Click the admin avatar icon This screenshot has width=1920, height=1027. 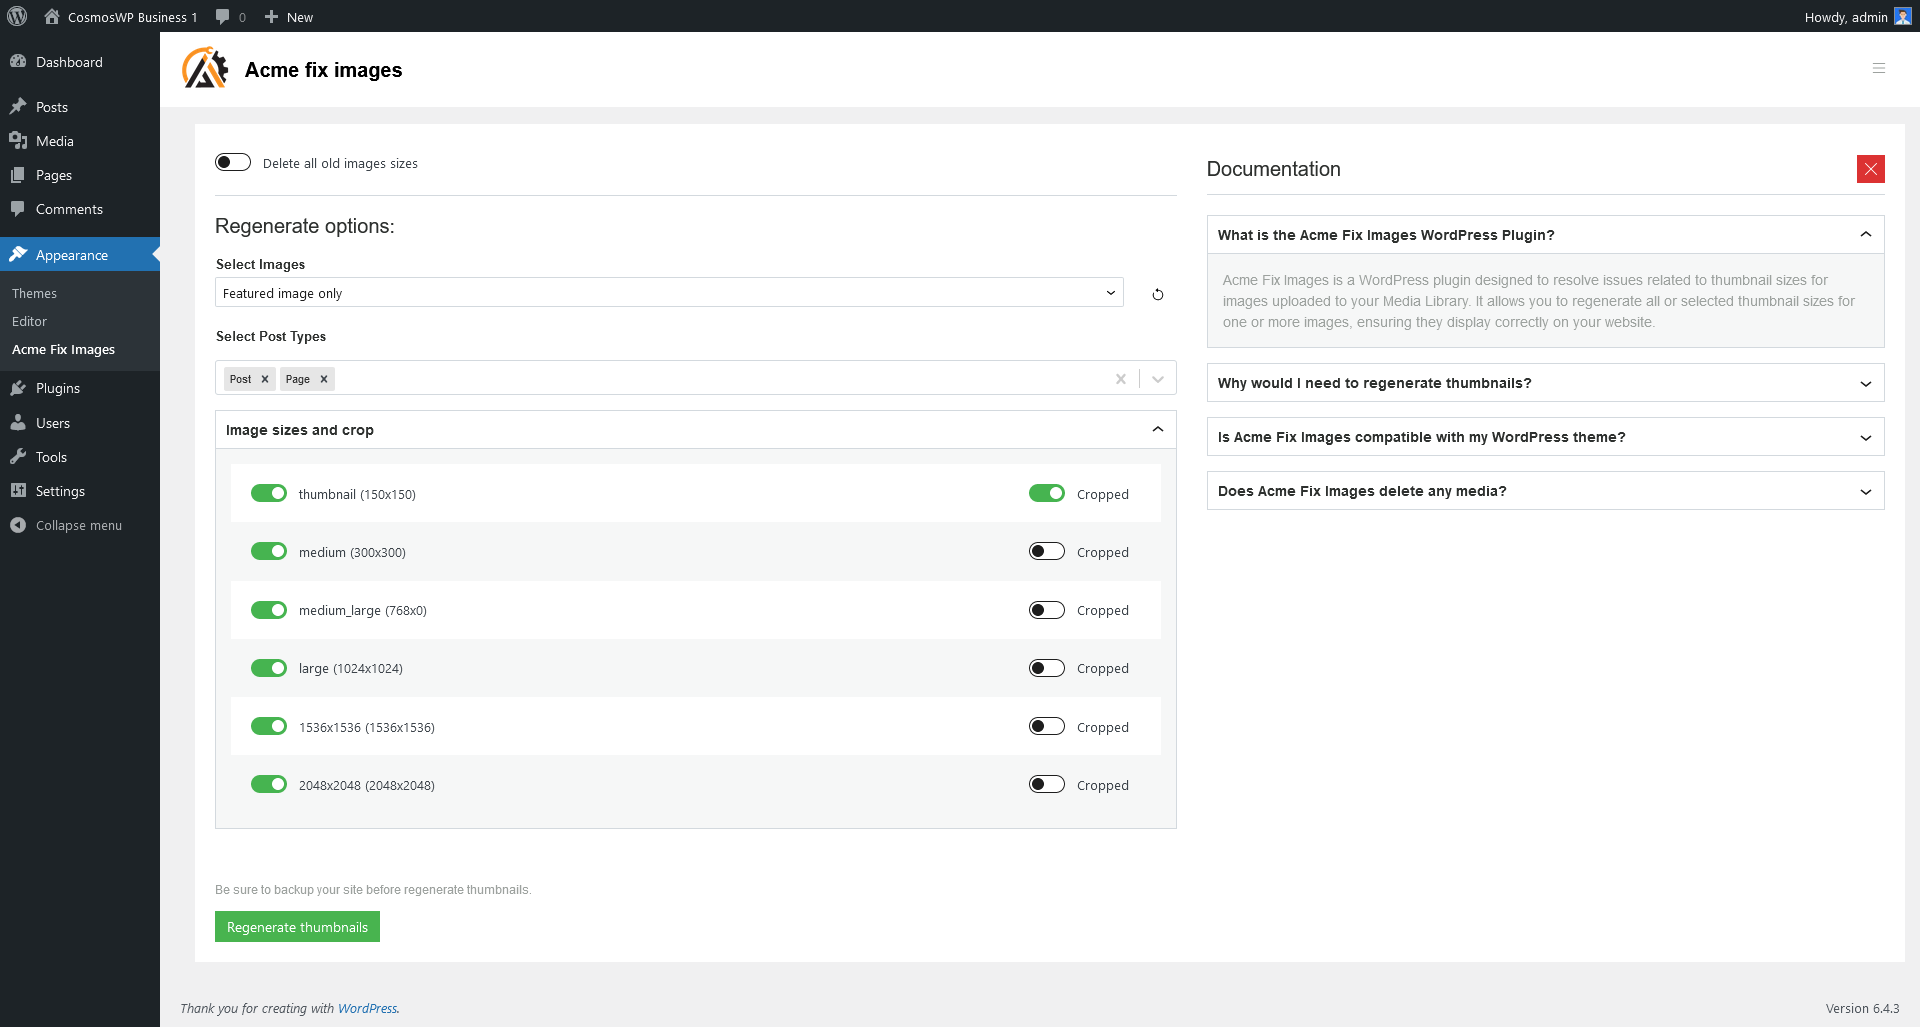point(1902,16)
